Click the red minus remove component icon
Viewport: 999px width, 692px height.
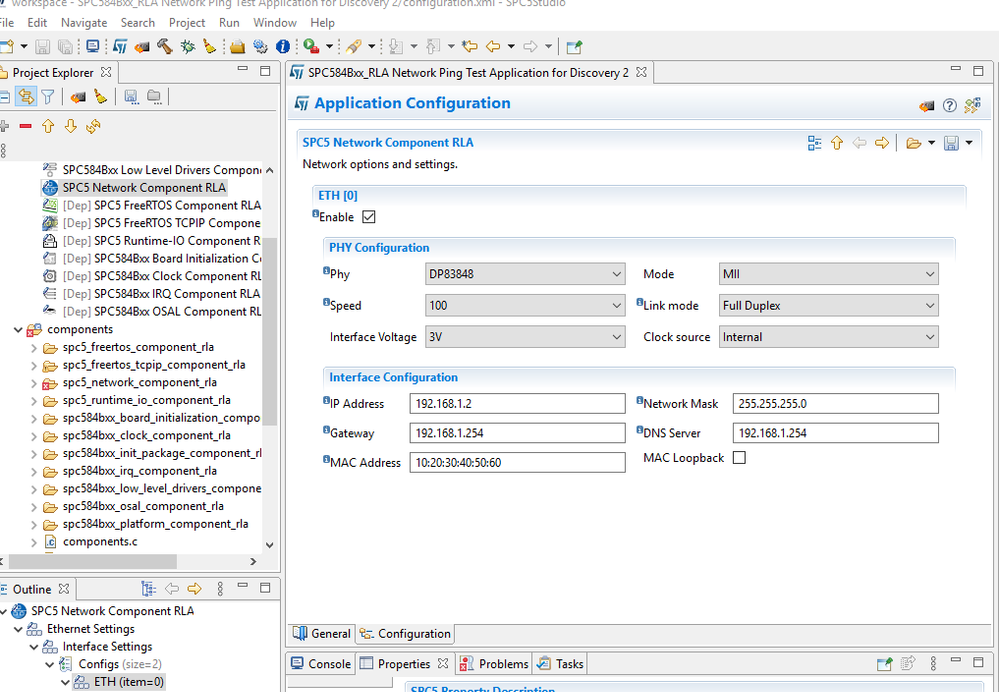coord(25,126)
